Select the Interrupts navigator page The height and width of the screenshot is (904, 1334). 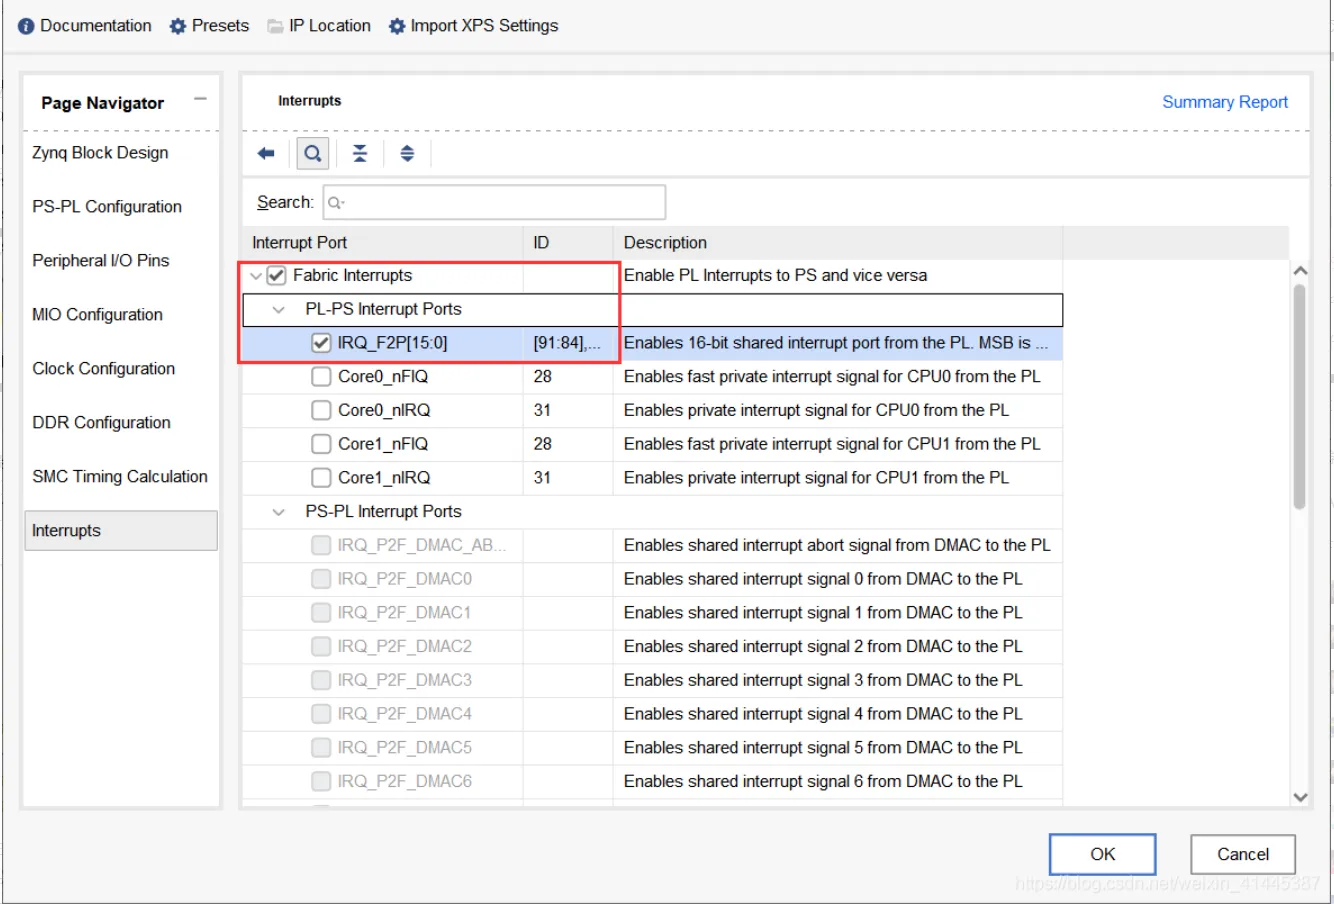(121, 531)
